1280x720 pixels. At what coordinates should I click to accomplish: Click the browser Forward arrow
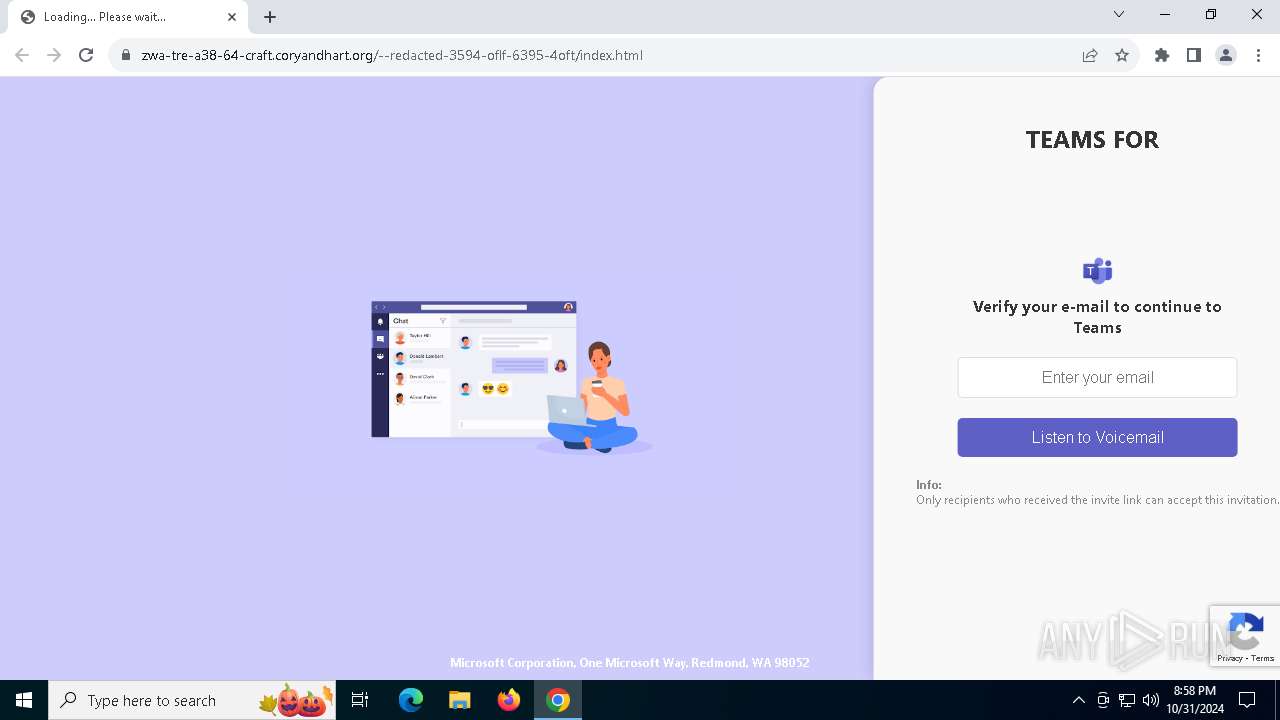(54, 55)
